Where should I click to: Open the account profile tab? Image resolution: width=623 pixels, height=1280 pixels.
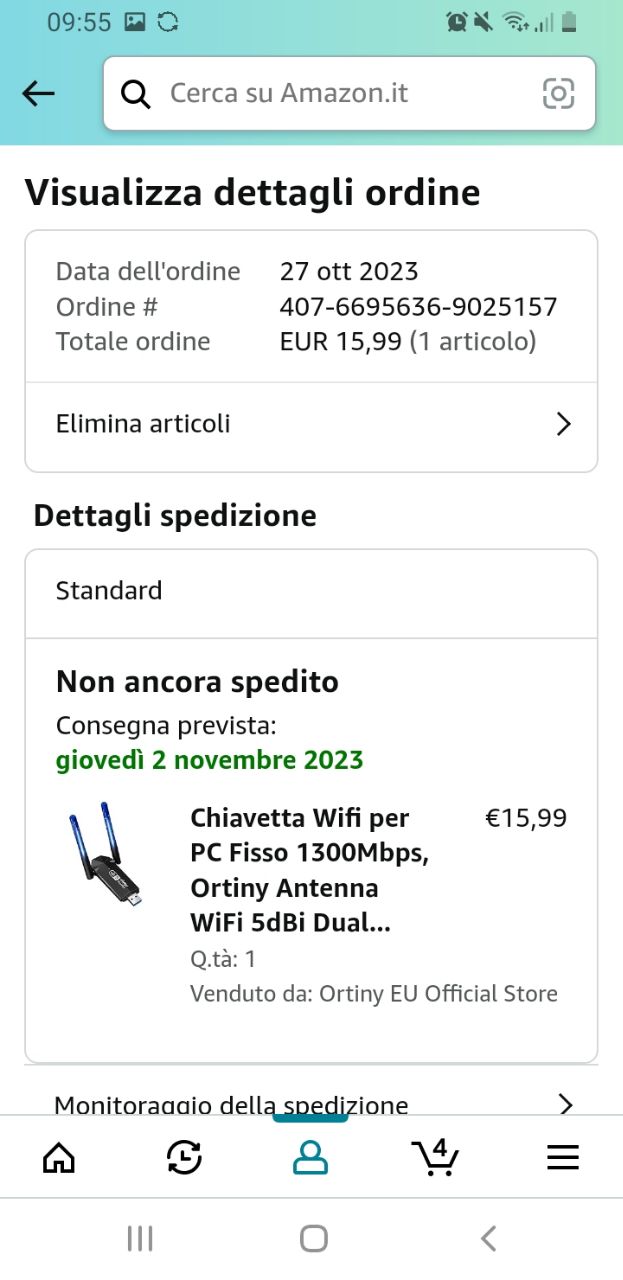point(310,1158)
